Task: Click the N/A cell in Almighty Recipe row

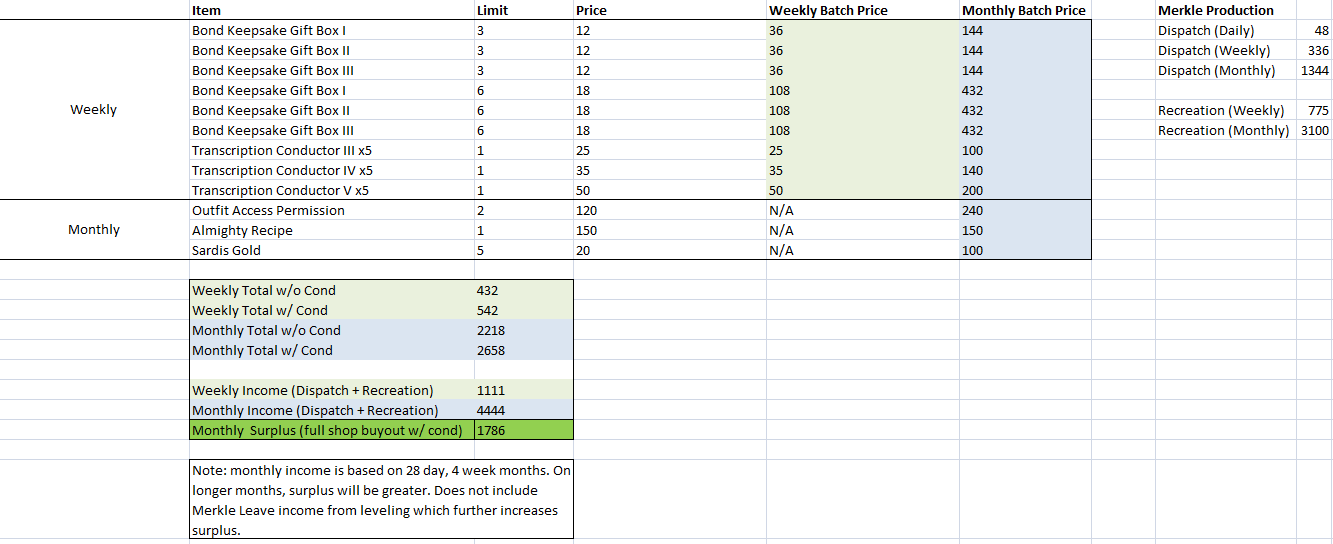Action: coord(862,230)
